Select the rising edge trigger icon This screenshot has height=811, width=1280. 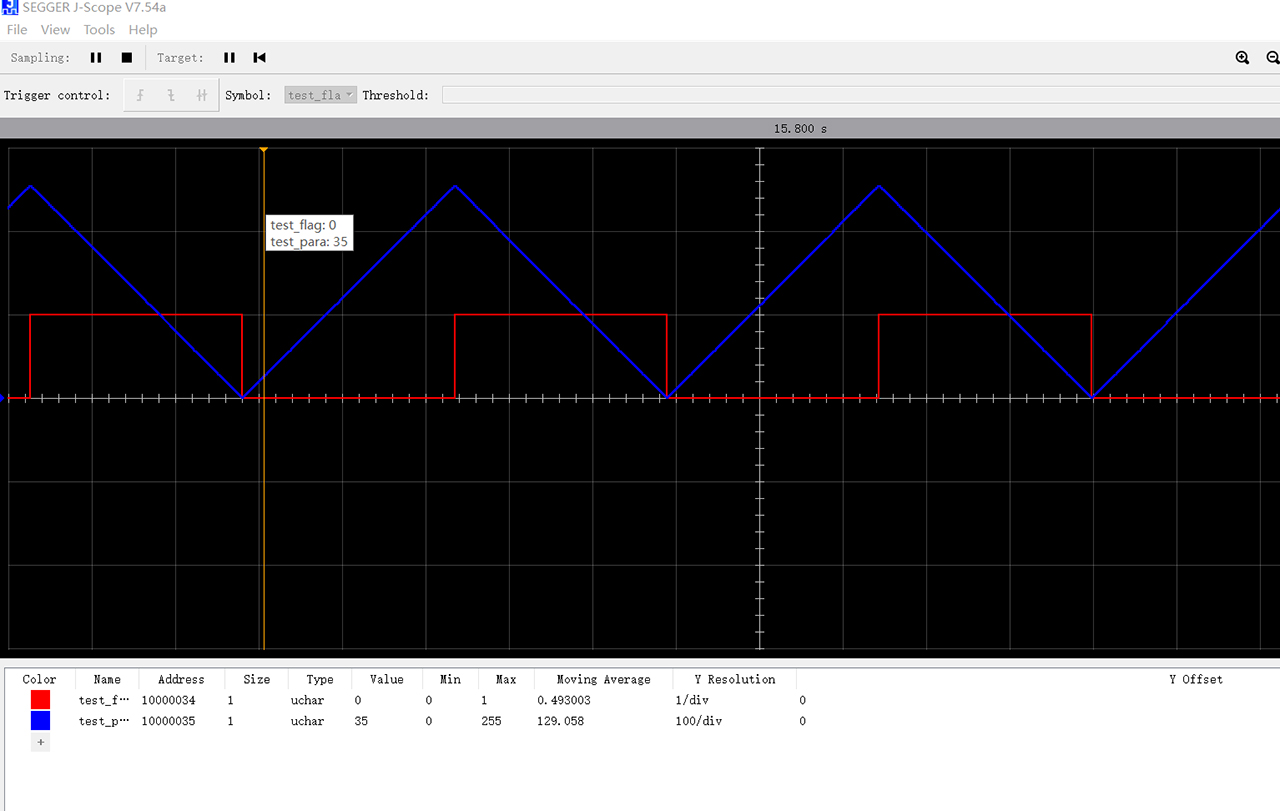pyautogui.click(x=140, y=96)
